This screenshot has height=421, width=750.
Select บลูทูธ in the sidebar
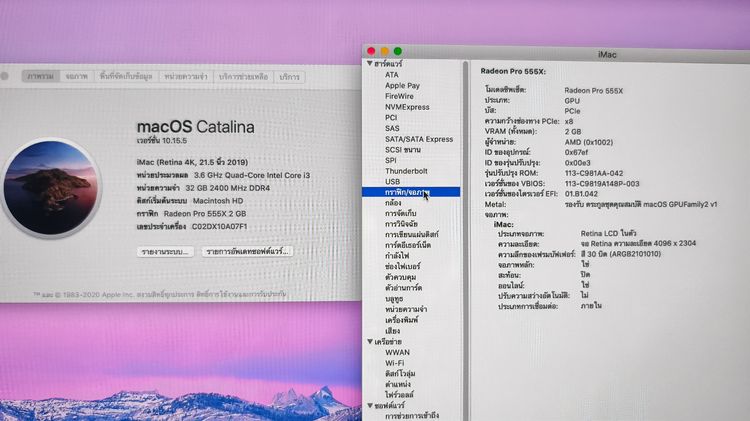[x=394, y=299]
